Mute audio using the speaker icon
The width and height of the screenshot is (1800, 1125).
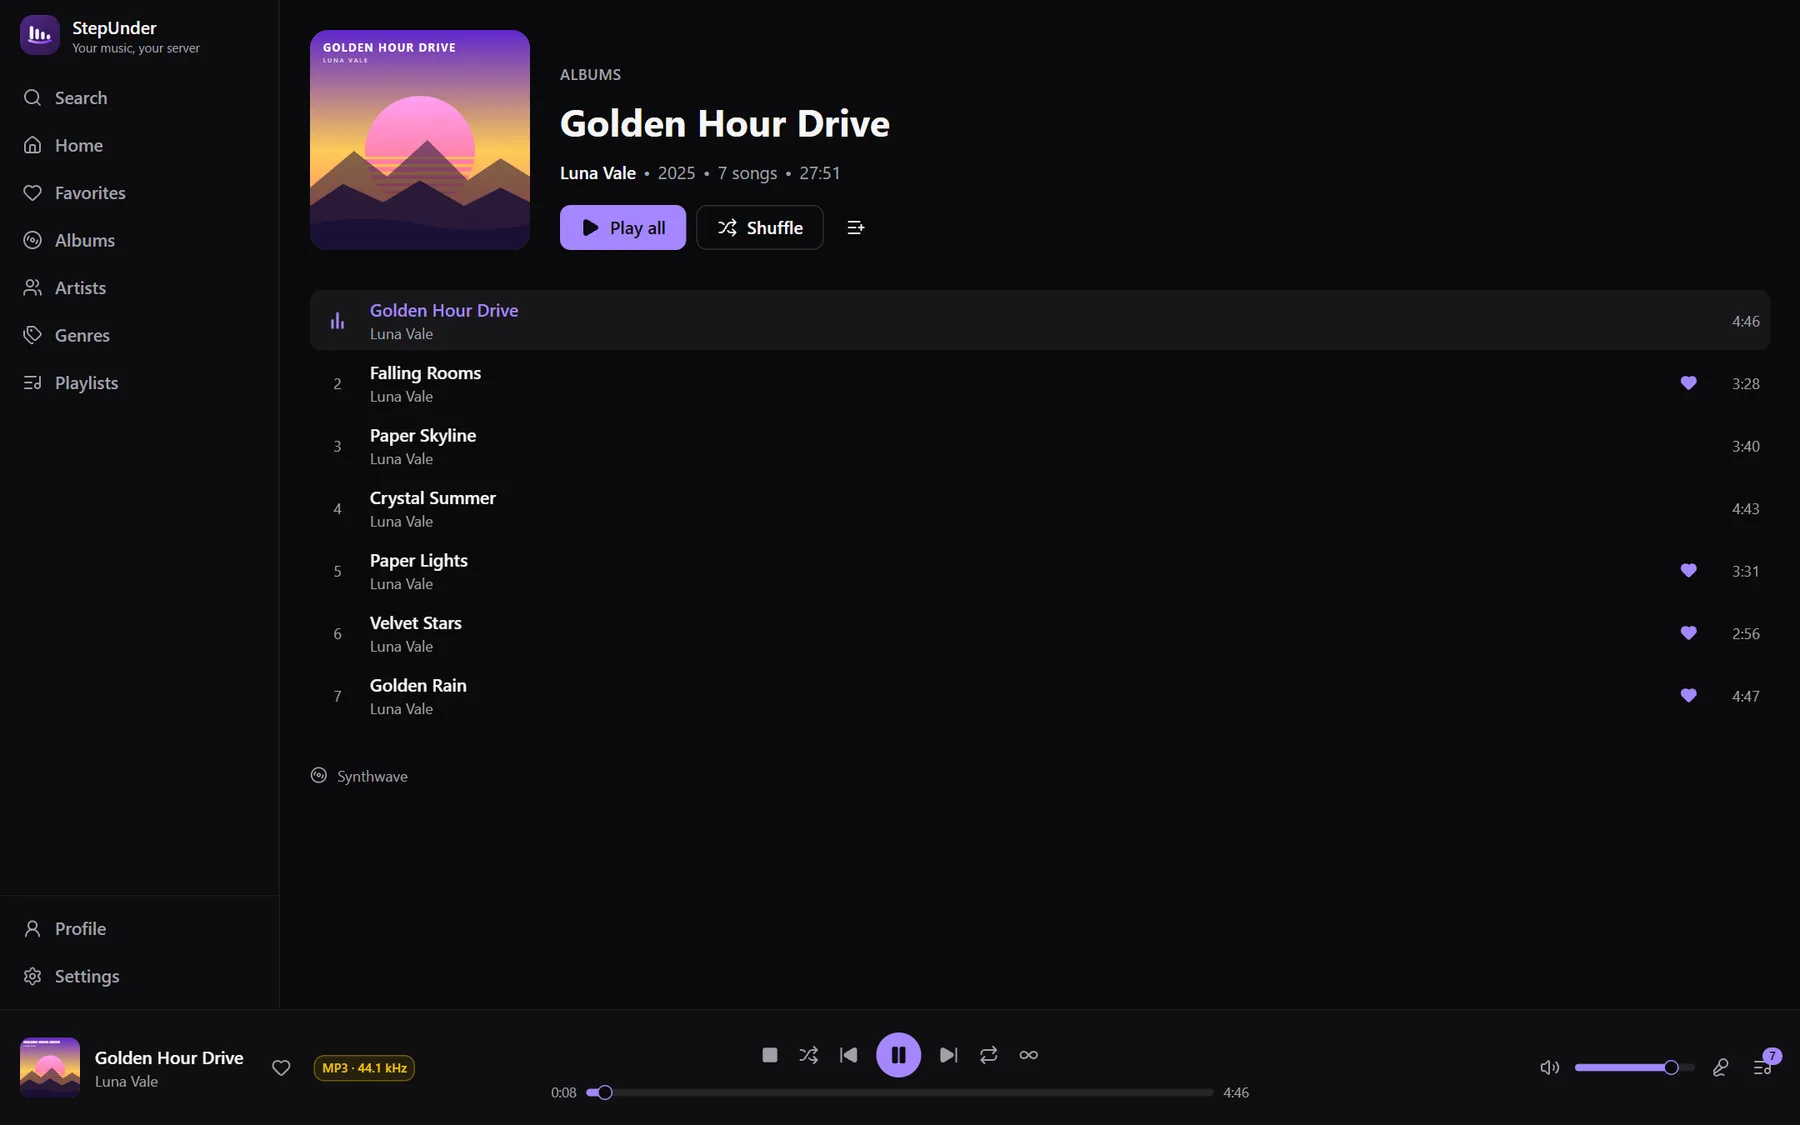tap(1550, 1068)
